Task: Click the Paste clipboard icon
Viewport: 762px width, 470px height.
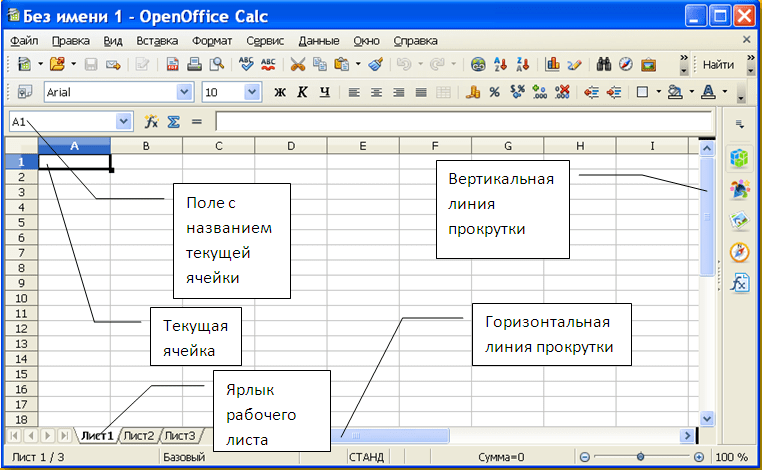Action: point(342,64)
